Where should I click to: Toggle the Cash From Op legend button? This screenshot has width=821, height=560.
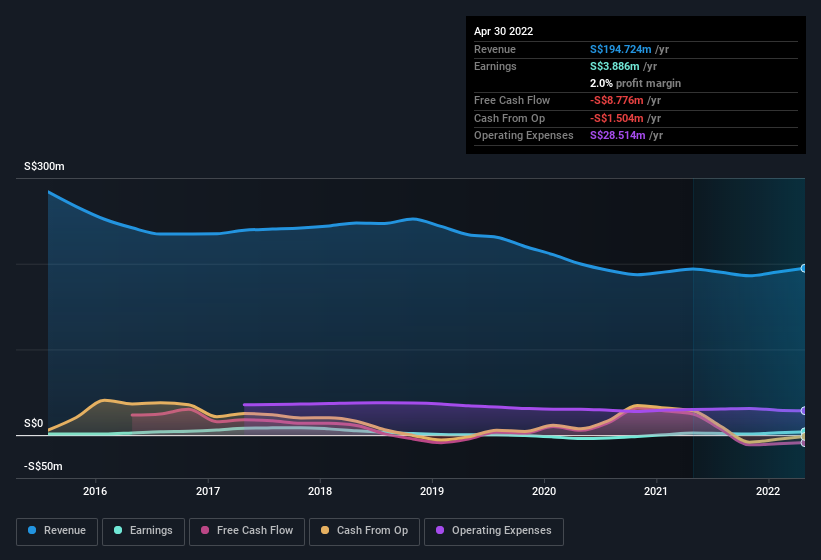364,531
